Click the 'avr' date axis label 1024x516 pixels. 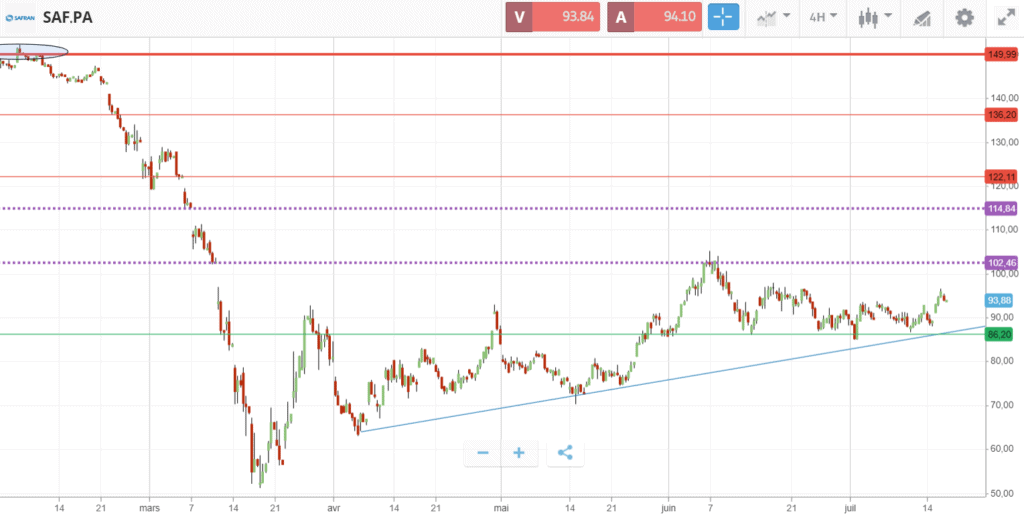[x=334, y=506]
